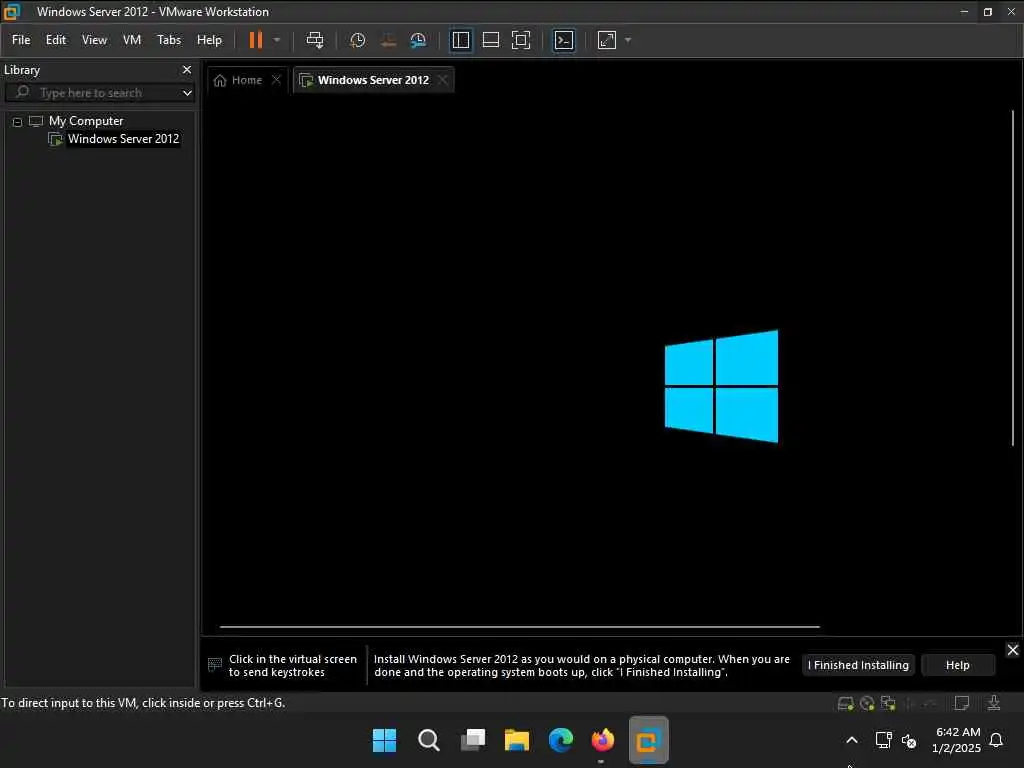Pause the virtual machine with the orange button

pos(255,40)
